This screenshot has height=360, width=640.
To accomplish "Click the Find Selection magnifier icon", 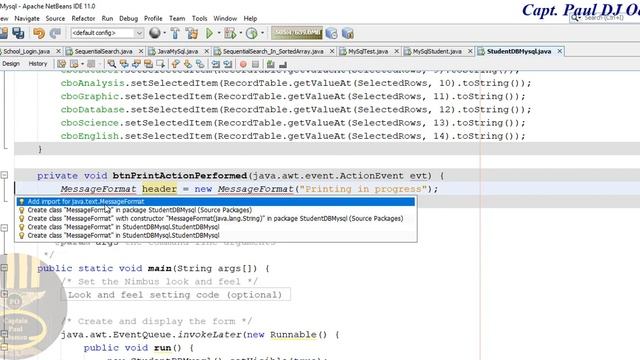I will tap(111, 64).
